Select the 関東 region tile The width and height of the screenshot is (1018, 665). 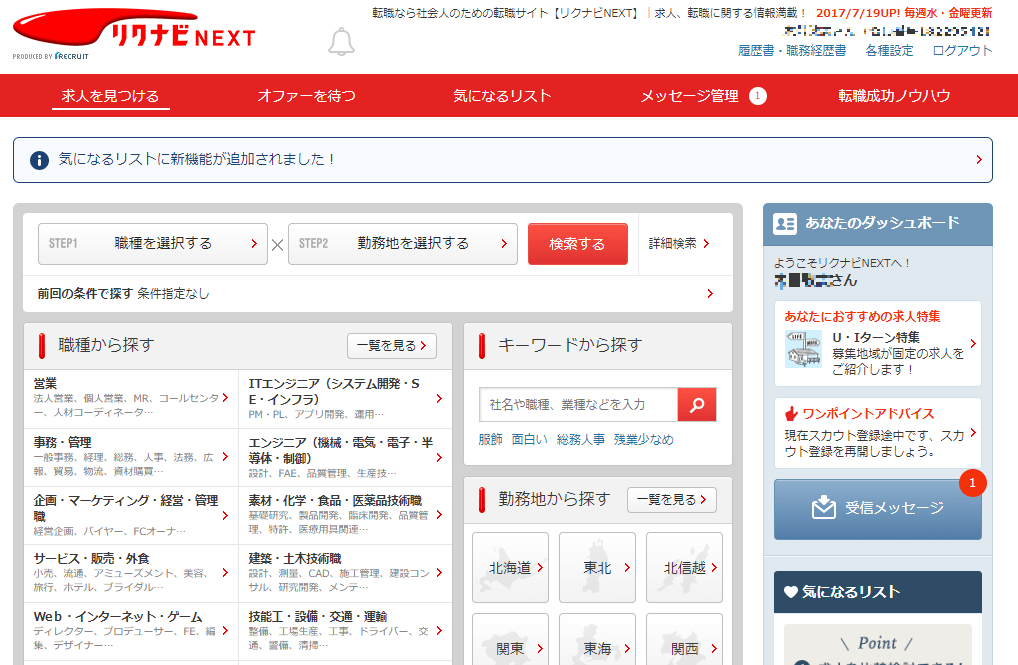point(510,639)
